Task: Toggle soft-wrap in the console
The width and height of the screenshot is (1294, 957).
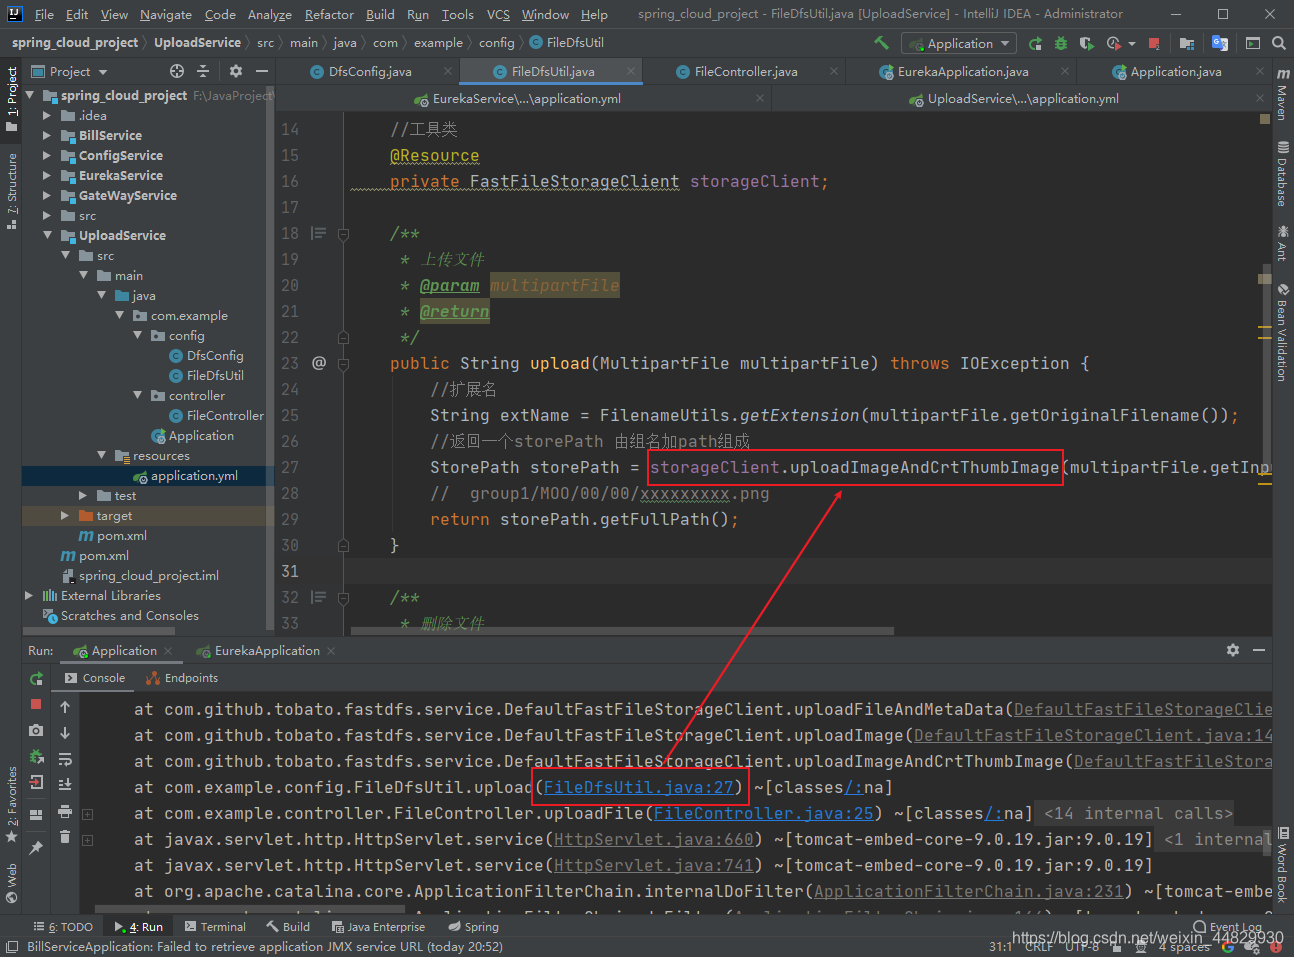Action: coord(65,758)
